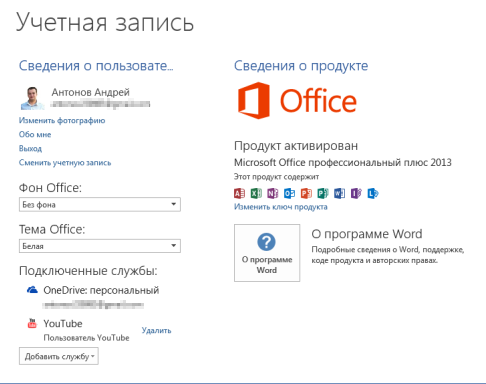The width and height of the screenshot is (486, 384).
Task: Click the Outlook application icon
Action: [289, 193]
